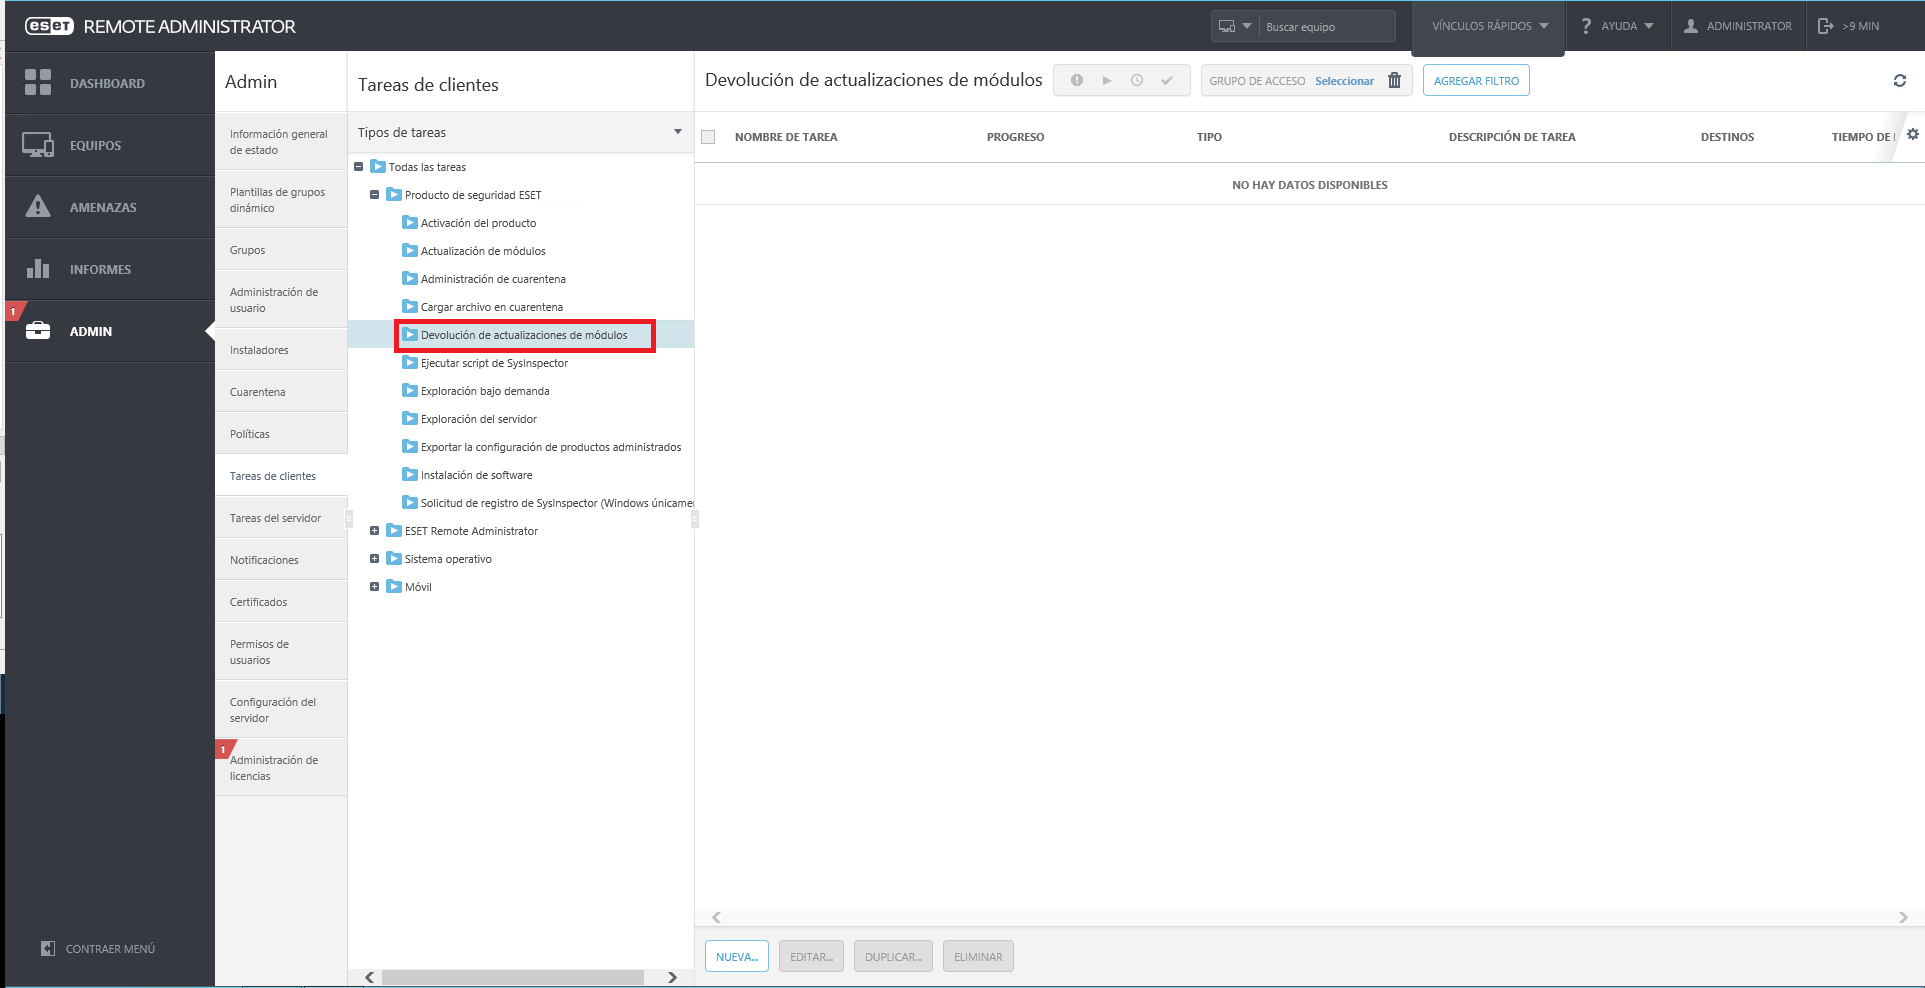Expand ESET Remote Administrator node

pos(375,531)
